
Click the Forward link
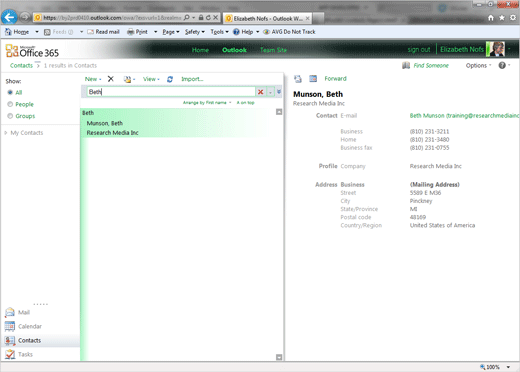[335, 79]
